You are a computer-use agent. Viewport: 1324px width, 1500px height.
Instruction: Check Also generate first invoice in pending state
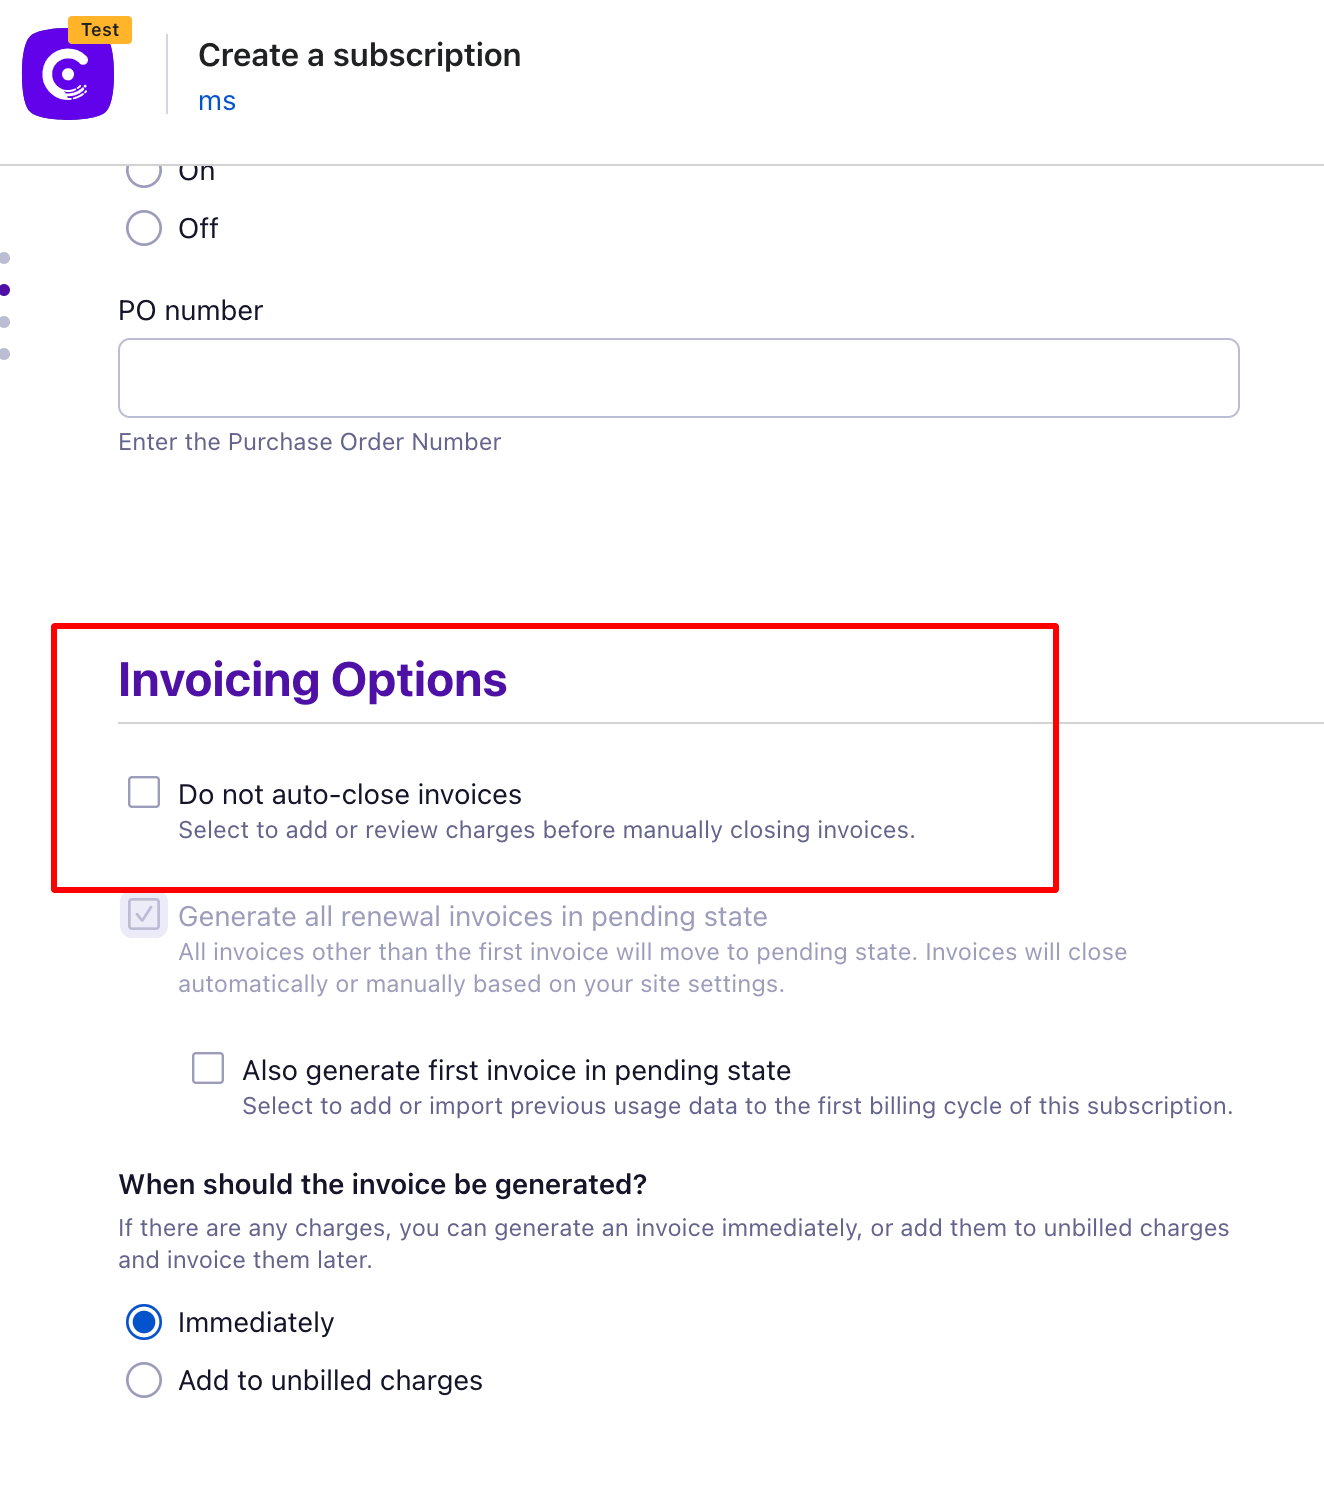[x=208, y=1068]
